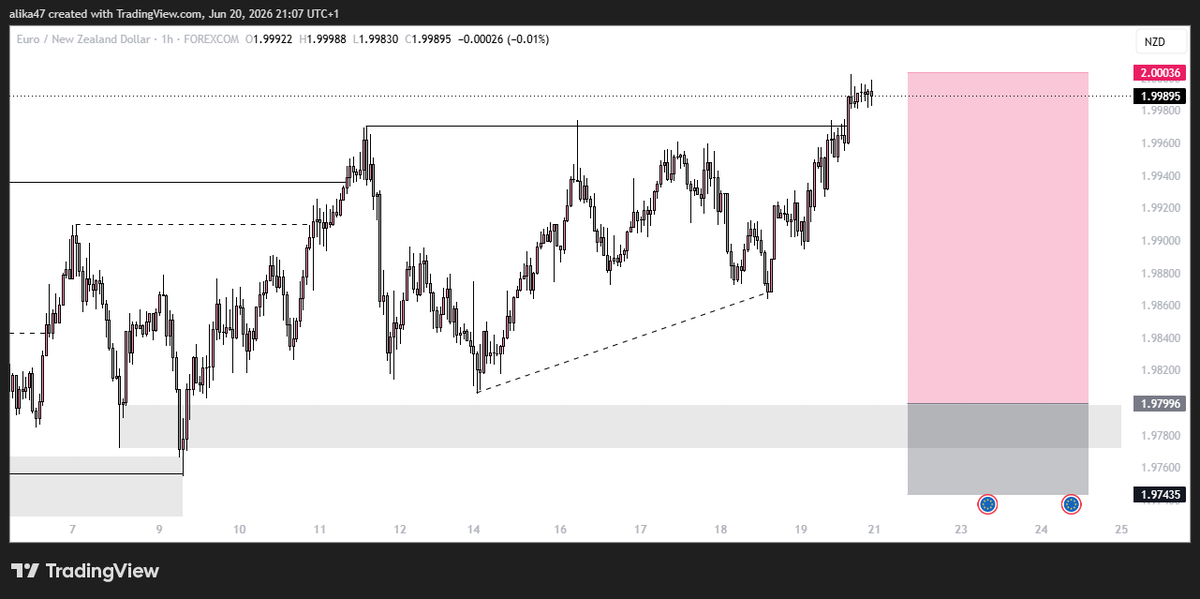The height and width of the screenshot is (599, 1200).
Task: Open the TradingView logo at bottom left
Action: click(85, 571)
